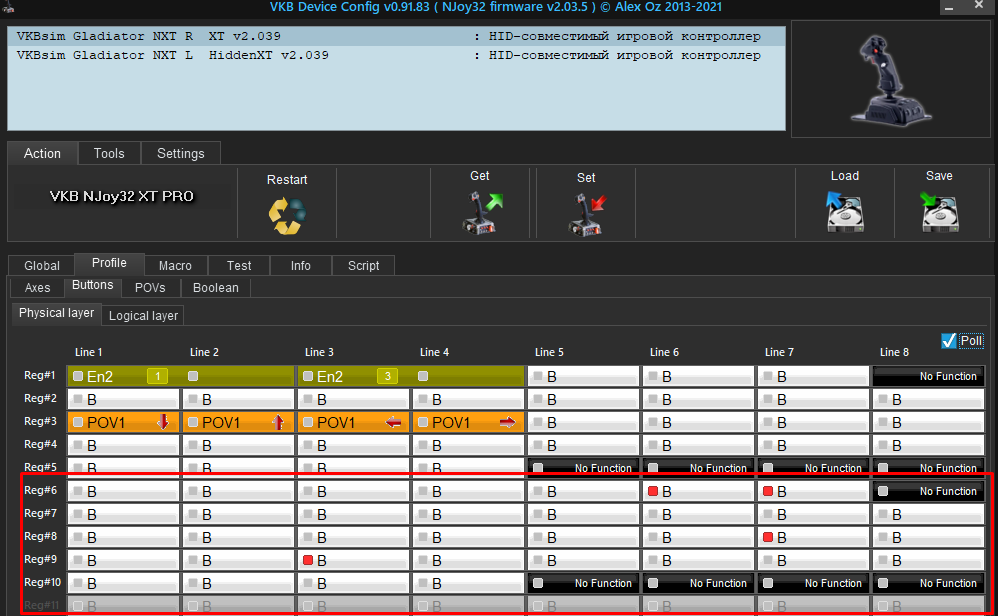Click the Reg#3 row label
Viewport: 1000px width, 616px height.
click(x=40, y=422)
